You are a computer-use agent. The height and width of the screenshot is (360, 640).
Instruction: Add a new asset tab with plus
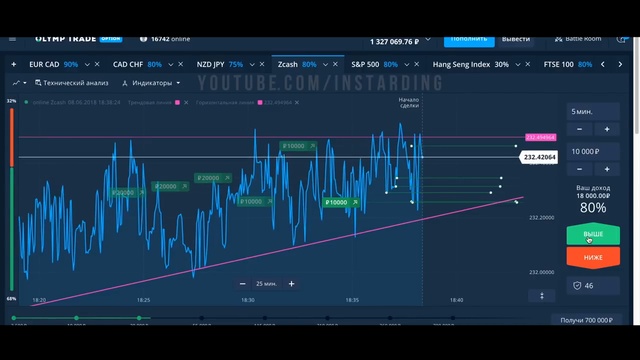13,64
